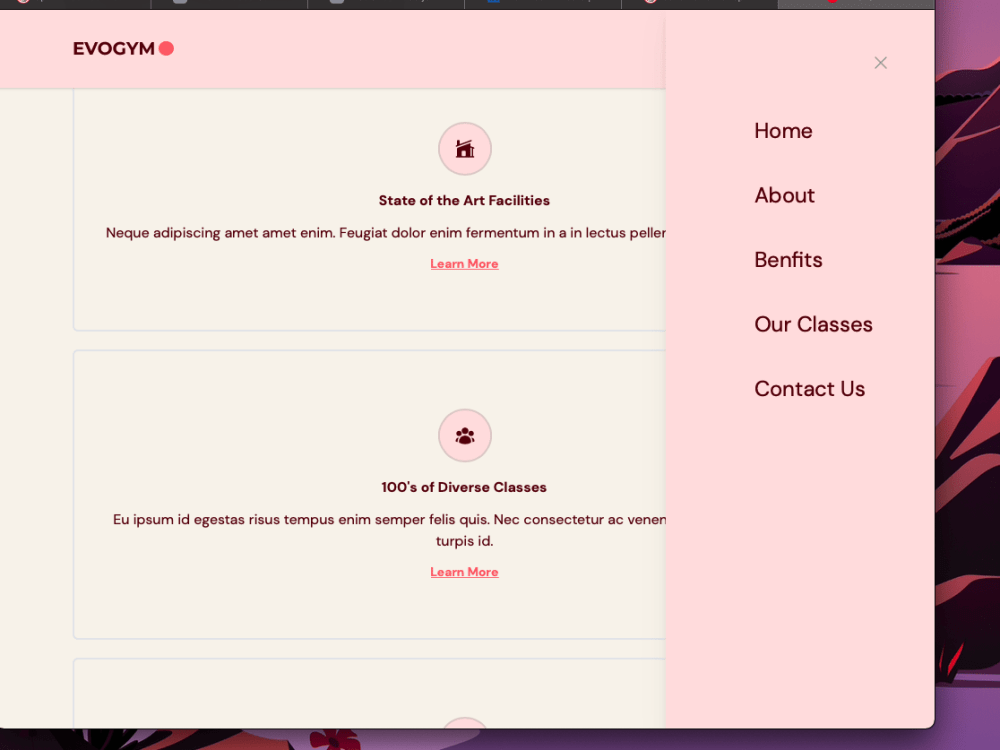Open the Home navigation link
This screenshot has width=1000, height=750.
point(783,131)
